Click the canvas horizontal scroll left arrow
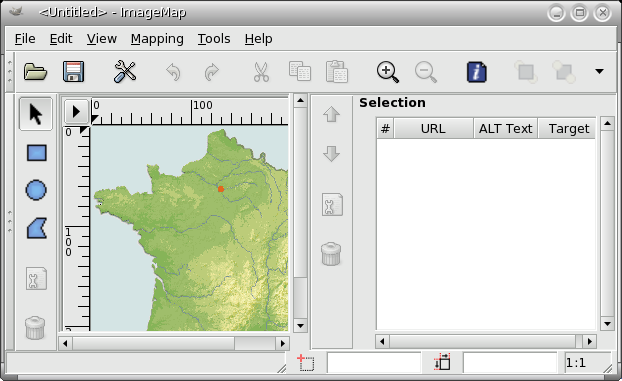Viewport: 622px width, 381px height. pyautogui.click(x=65, y=343)
